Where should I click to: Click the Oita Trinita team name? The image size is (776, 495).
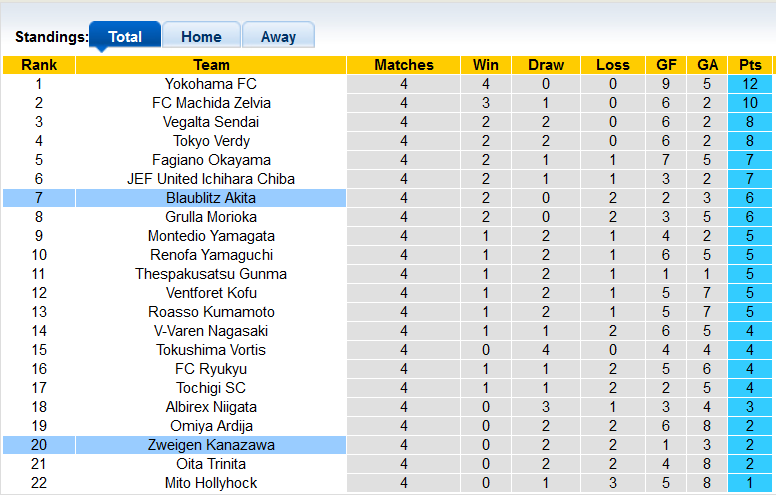(x=211, y=464)
